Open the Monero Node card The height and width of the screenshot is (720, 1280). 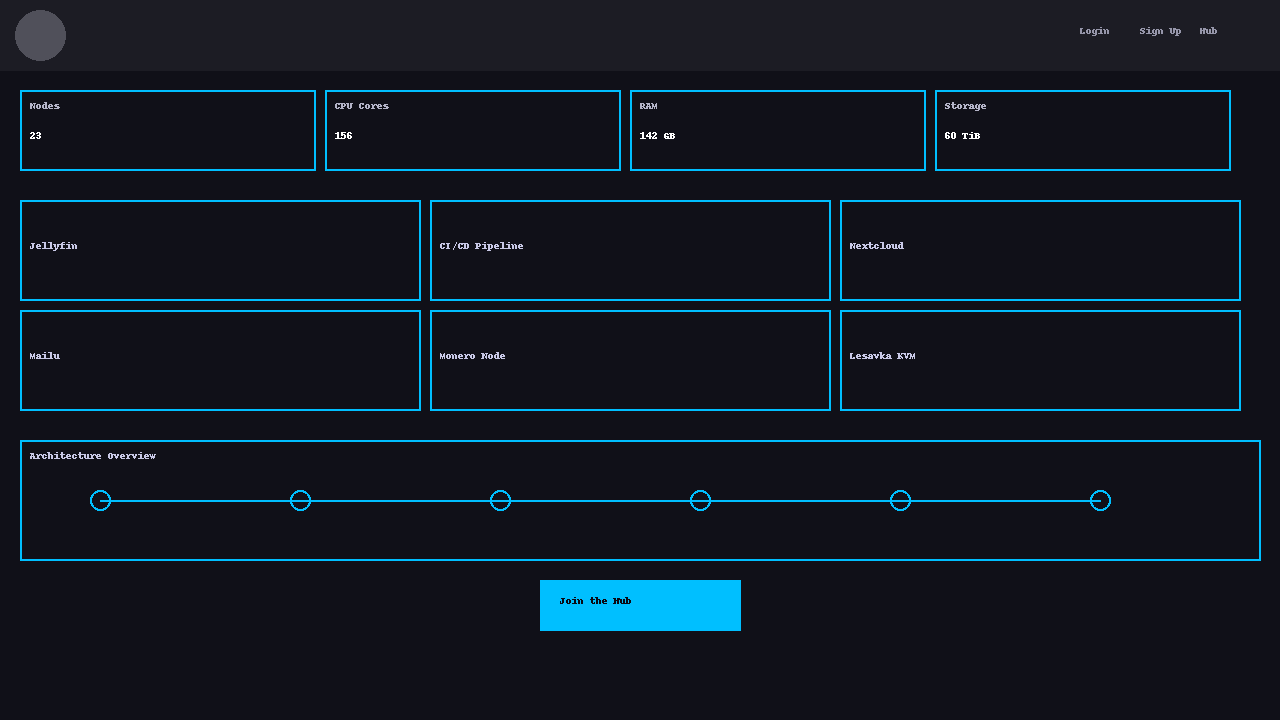coord(630,360)
